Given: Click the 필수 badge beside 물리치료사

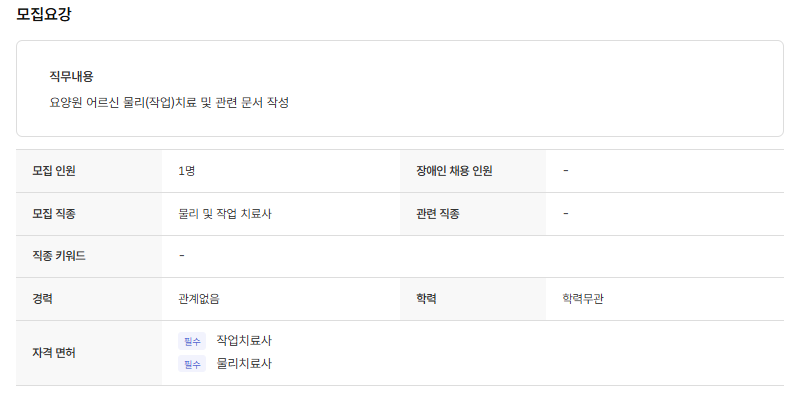Looking at the screenshot, I should coord(192,364).
